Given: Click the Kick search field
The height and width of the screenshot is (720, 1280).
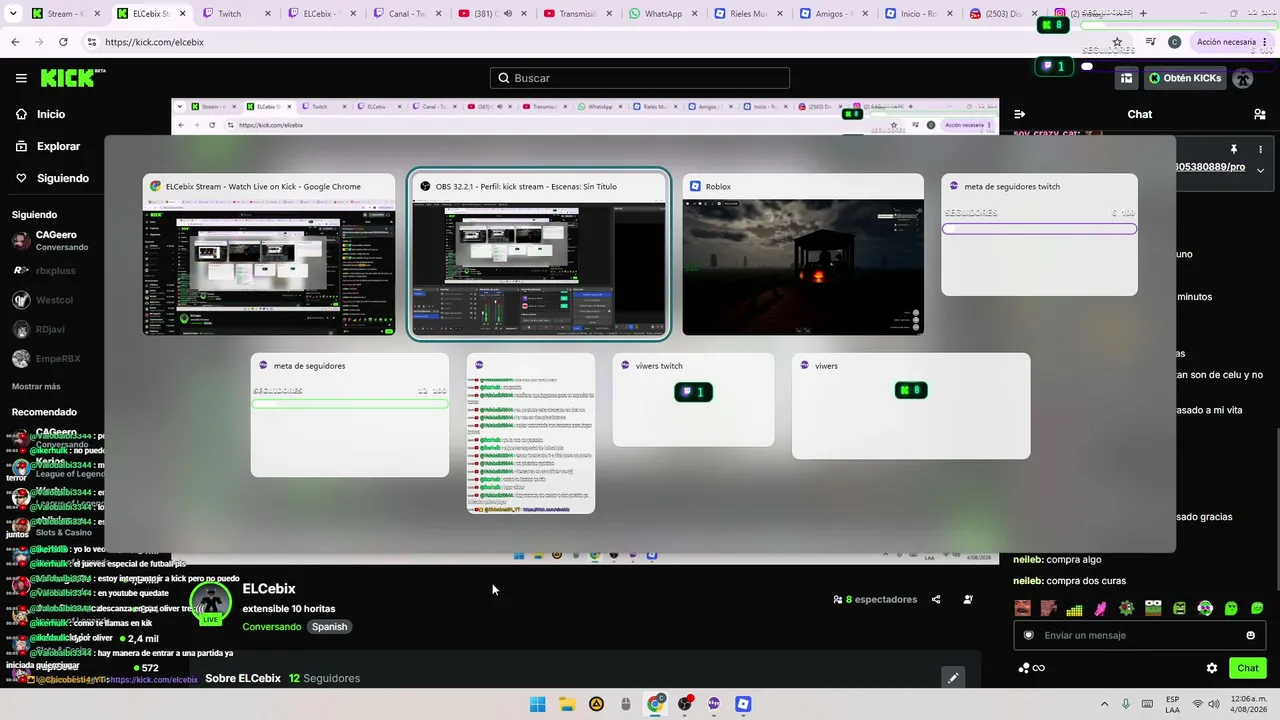Looking at the screenshot, I should pos(640,78).
